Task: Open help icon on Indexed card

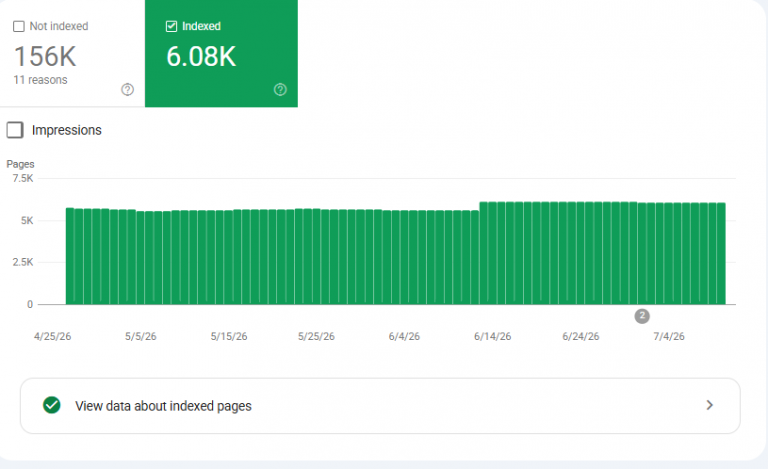Action: 280,90
